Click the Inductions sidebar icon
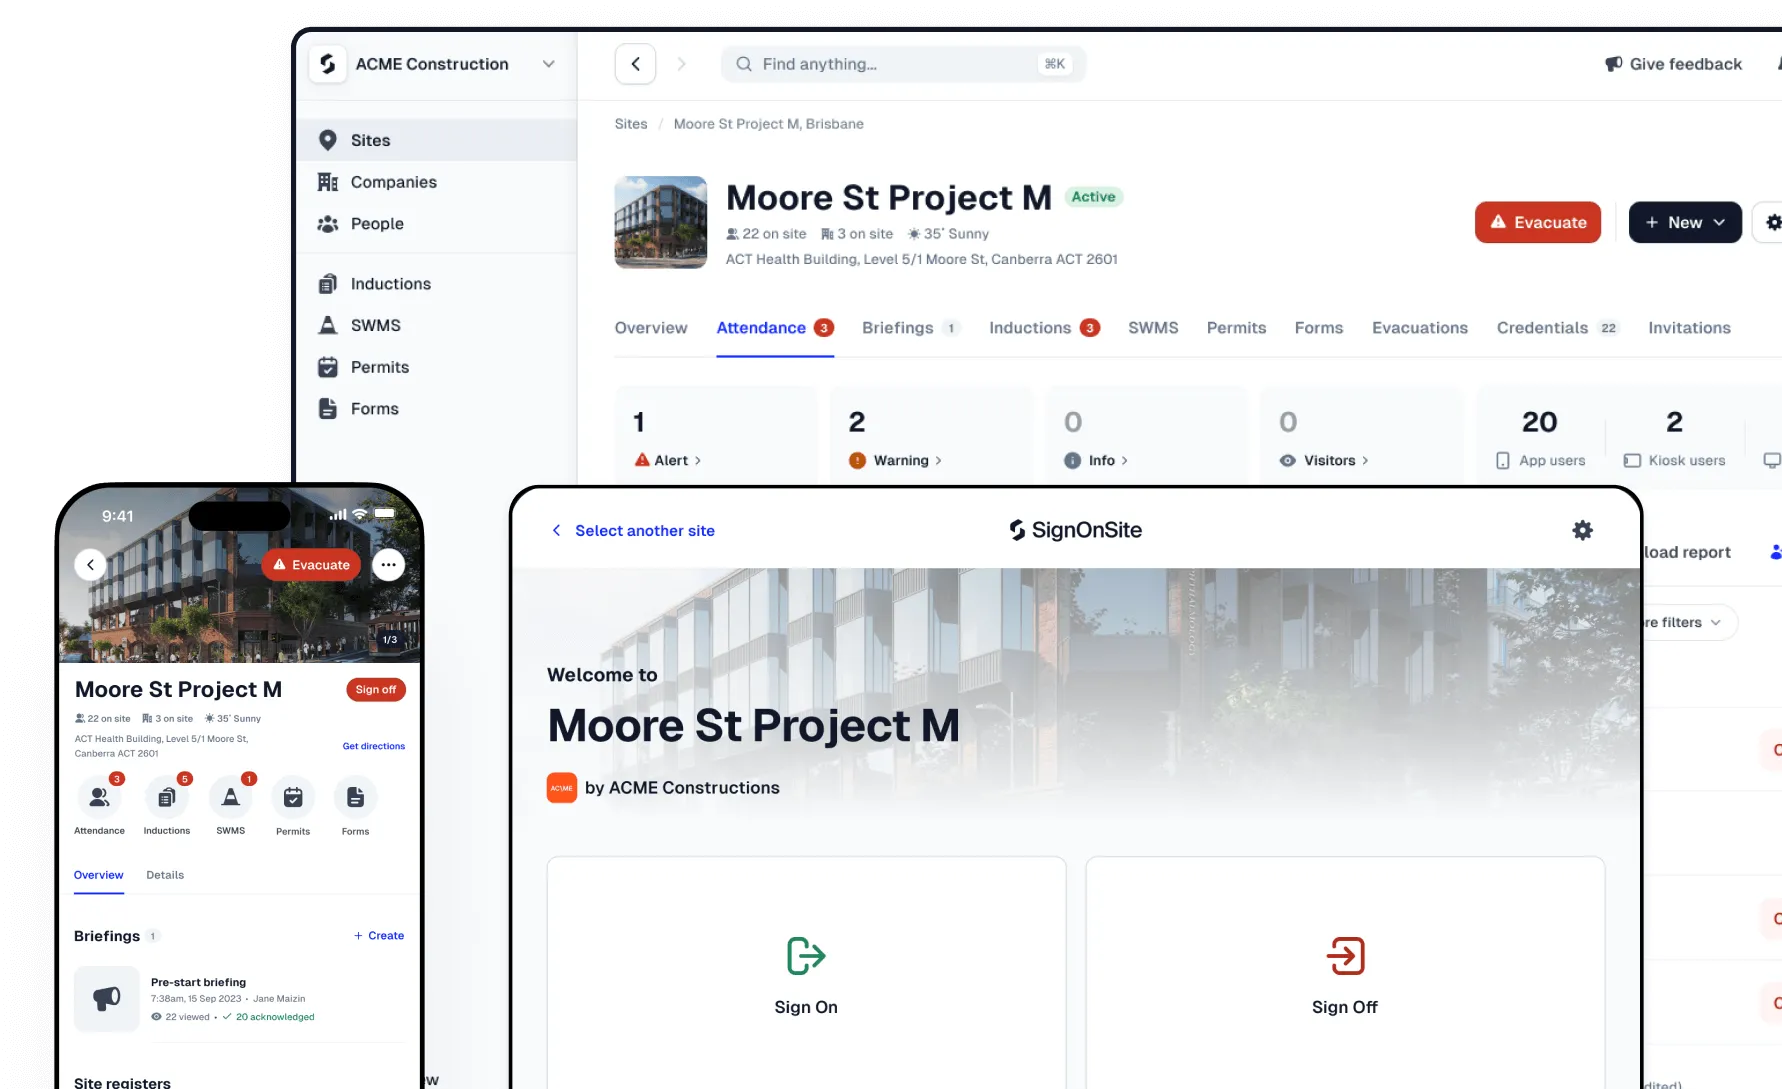 tap(328, 283)
